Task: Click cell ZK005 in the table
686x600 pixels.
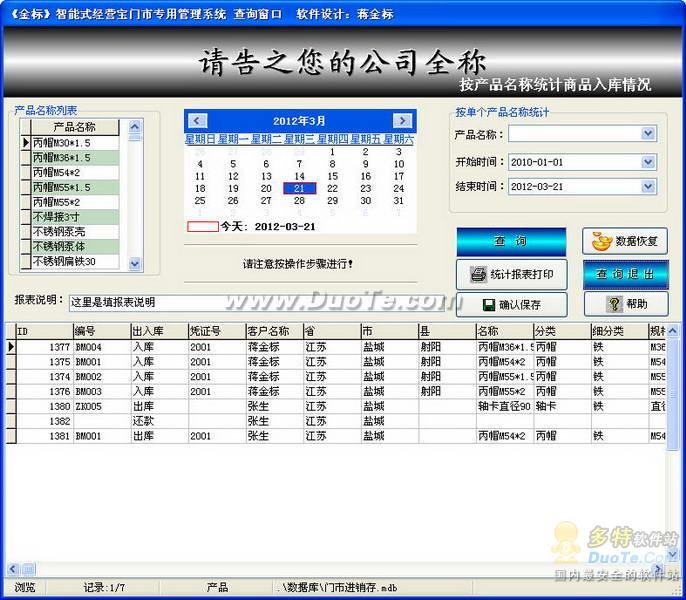Action: 102,407
